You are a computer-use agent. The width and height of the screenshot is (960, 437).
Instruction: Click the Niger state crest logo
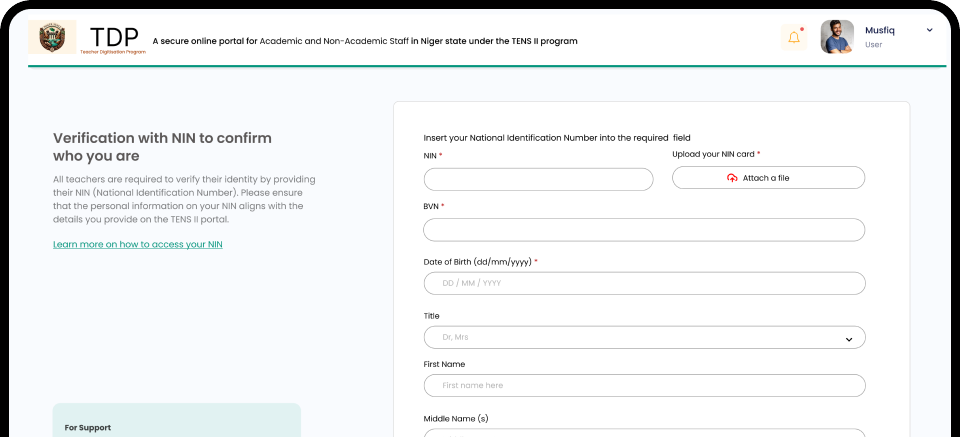pos(52,37)
